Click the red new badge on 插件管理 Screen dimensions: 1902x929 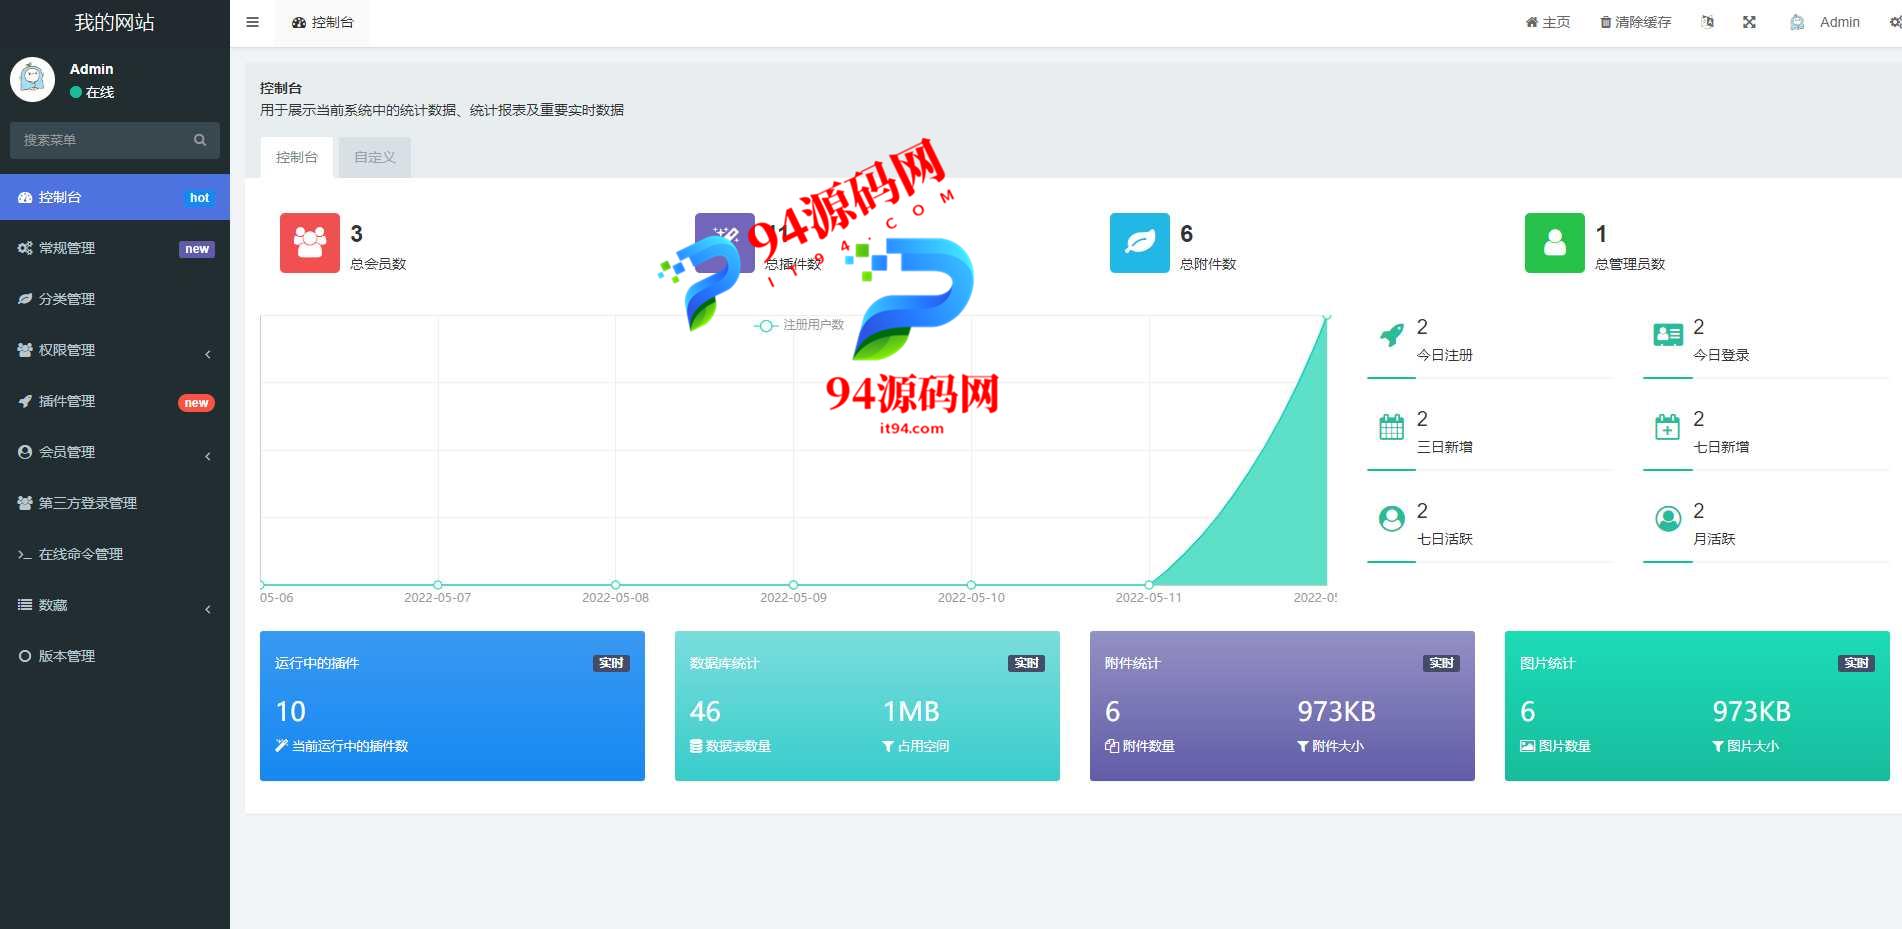pyautogui.click(x=196, y=403)
